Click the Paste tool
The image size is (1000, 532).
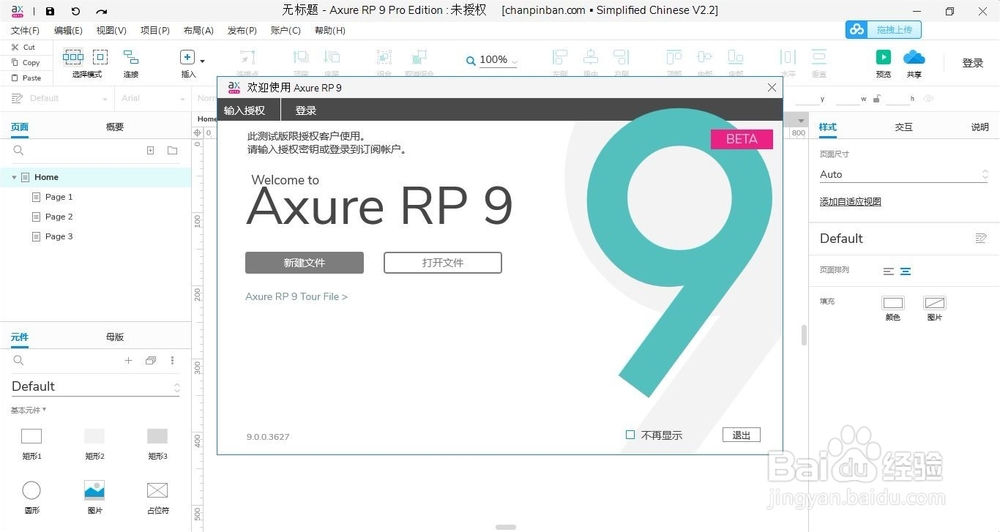click(x=26, y=78)
